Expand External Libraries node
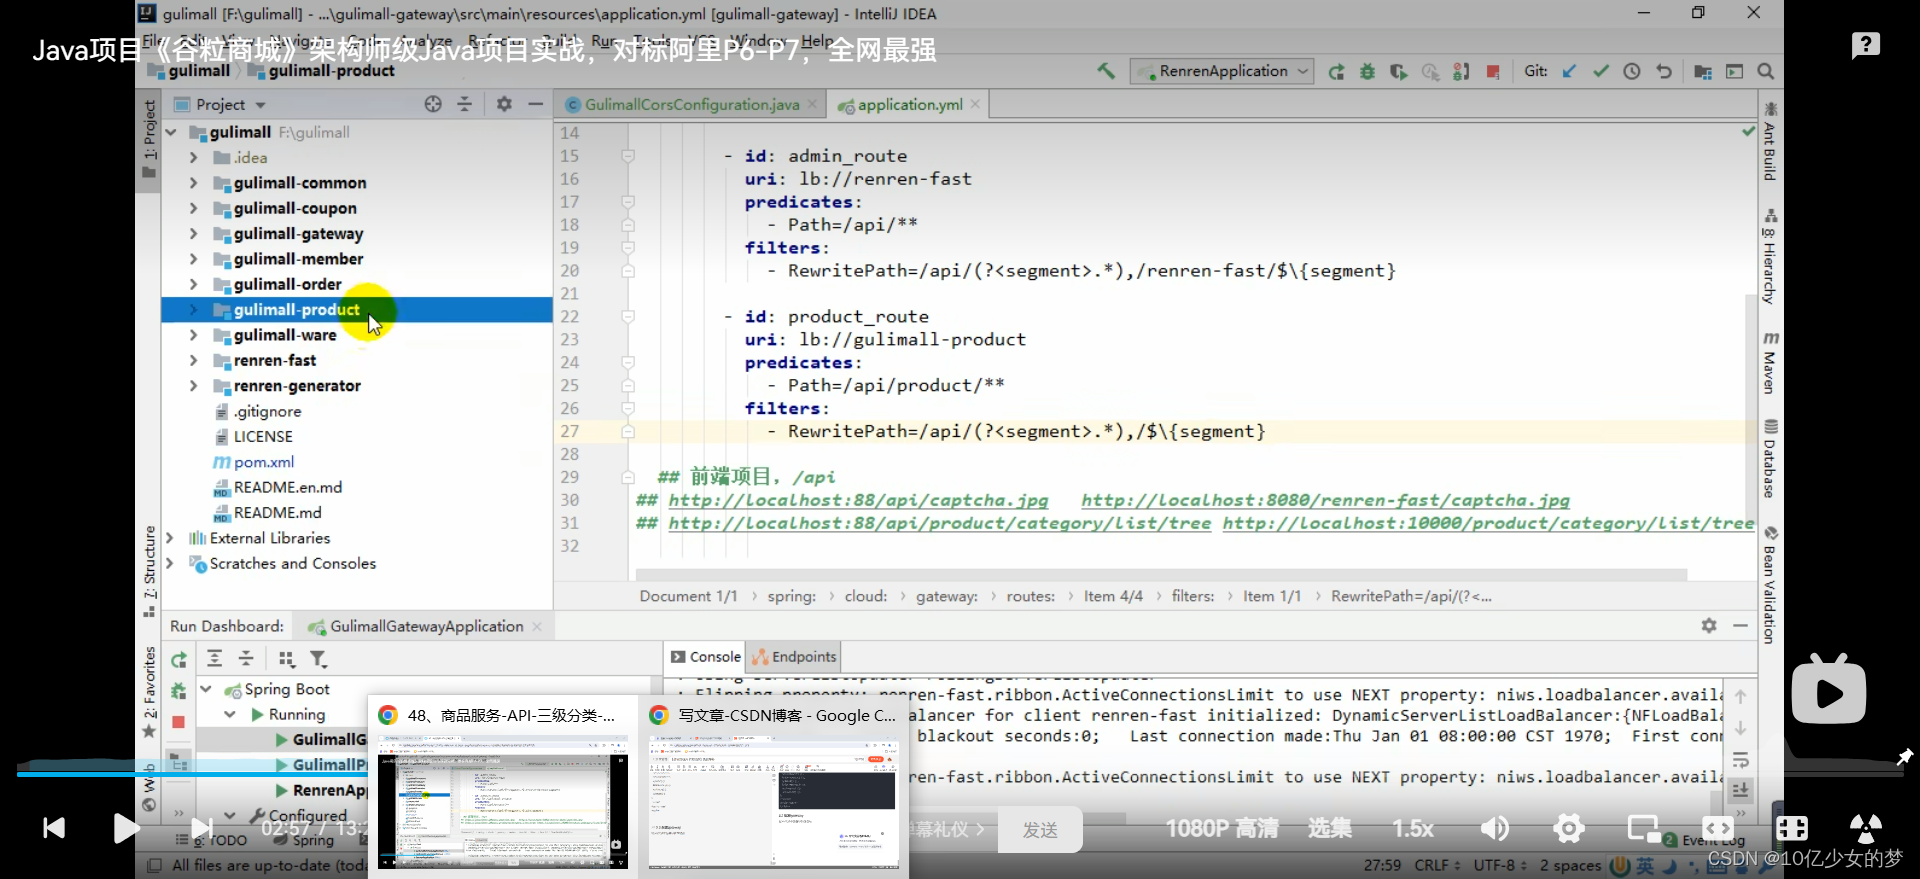The image size is (1920, 879). [170, 538]
